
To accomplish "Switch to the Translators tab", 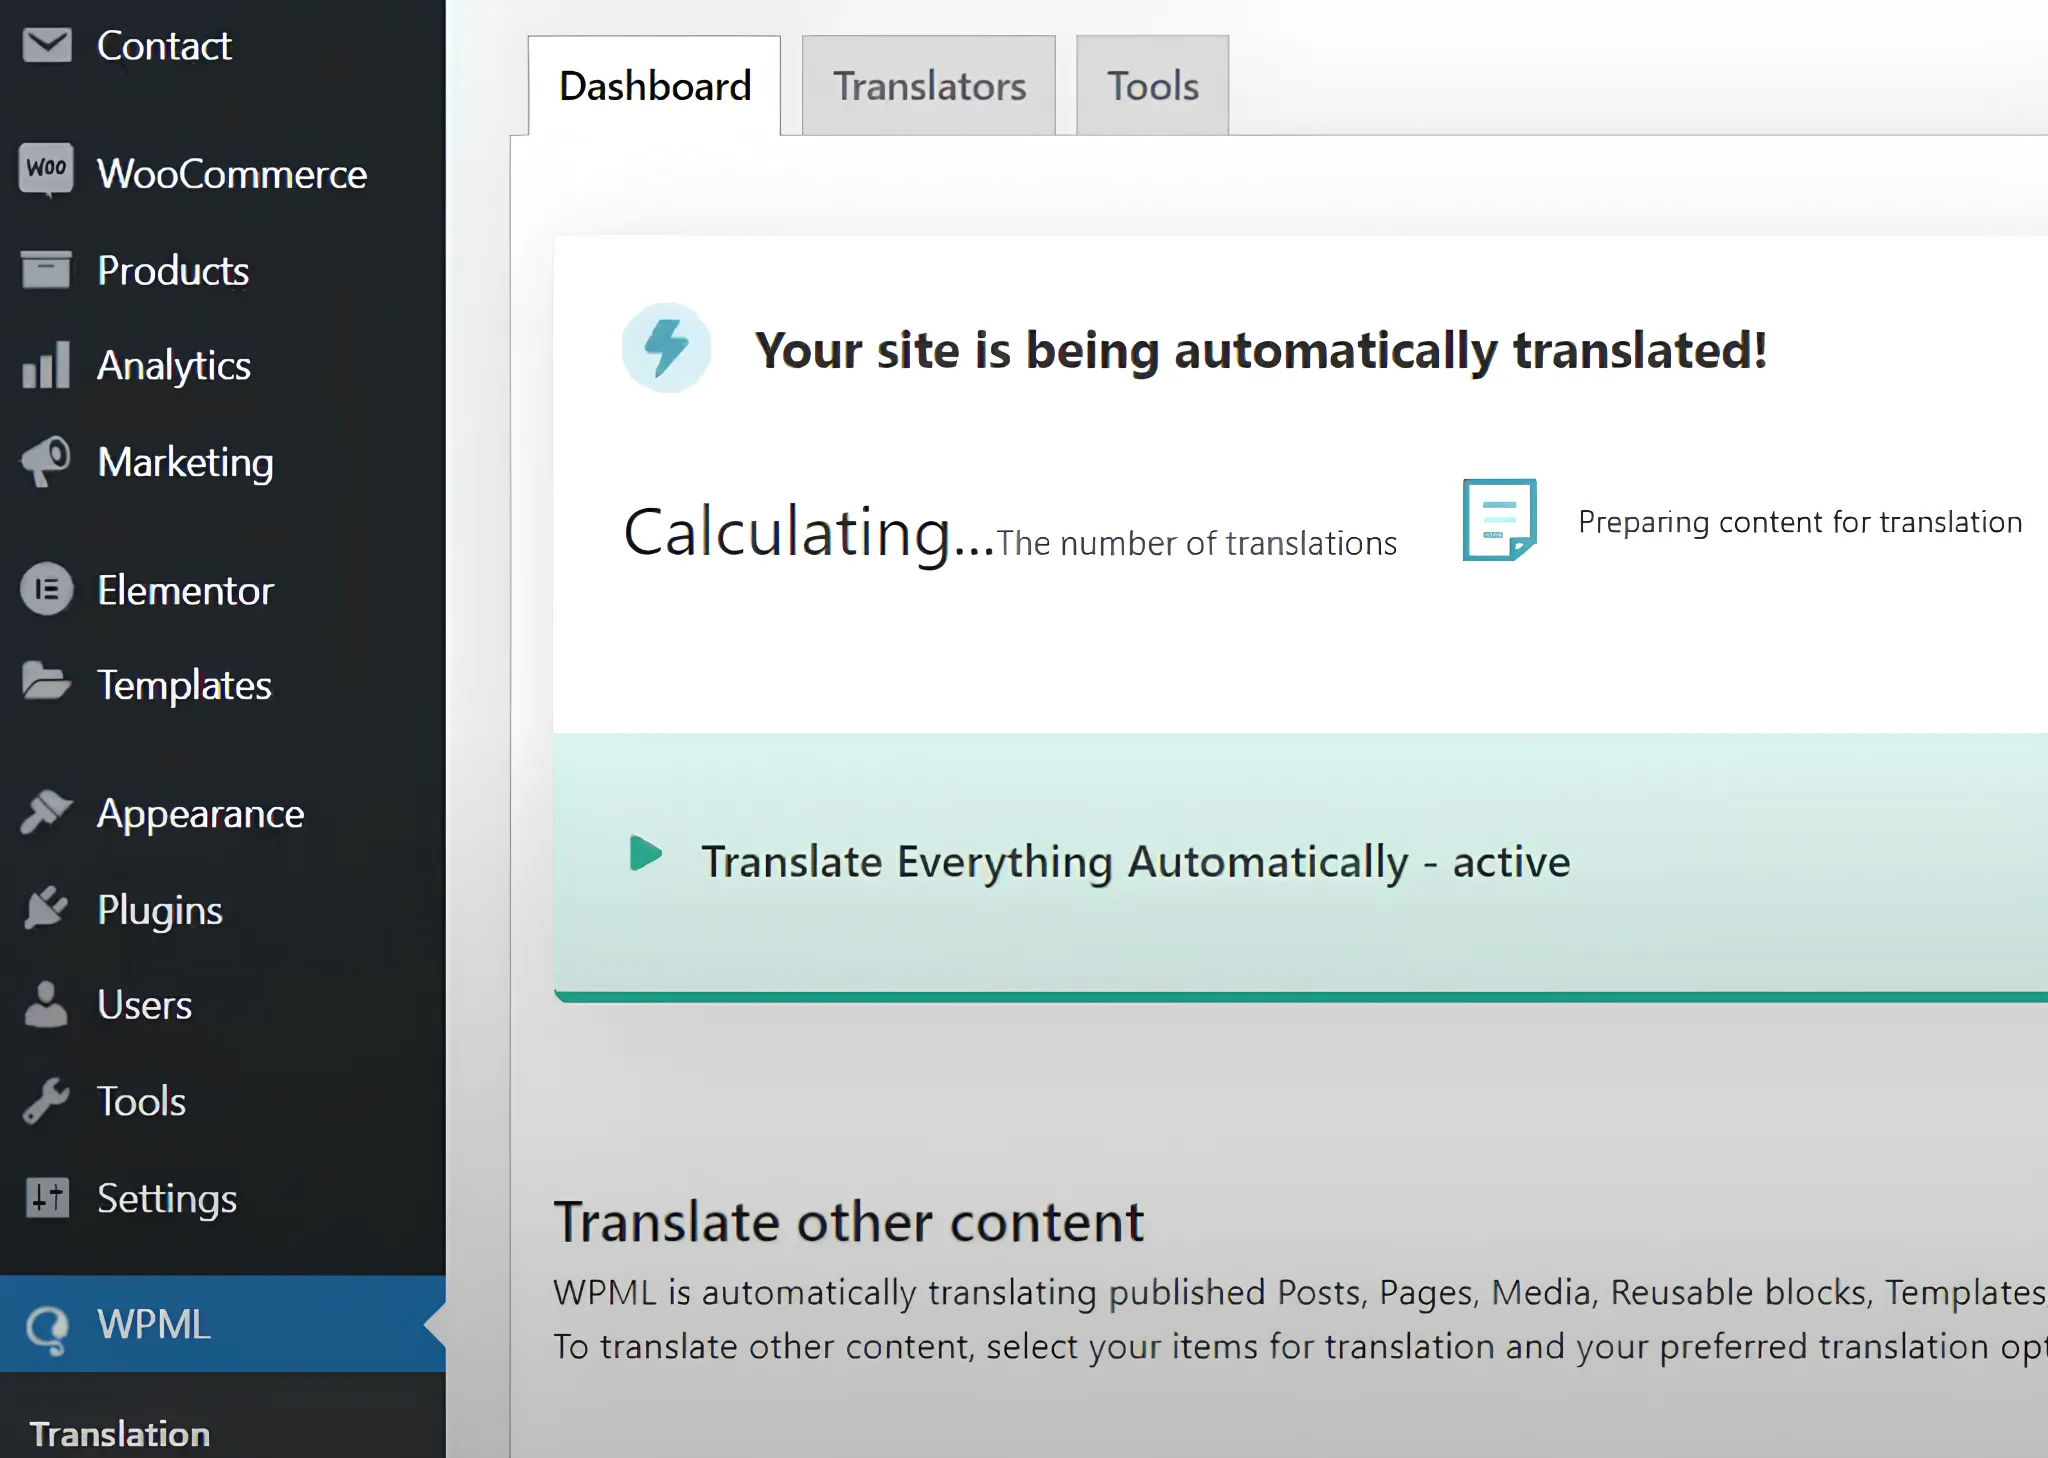I will point(929,85).
